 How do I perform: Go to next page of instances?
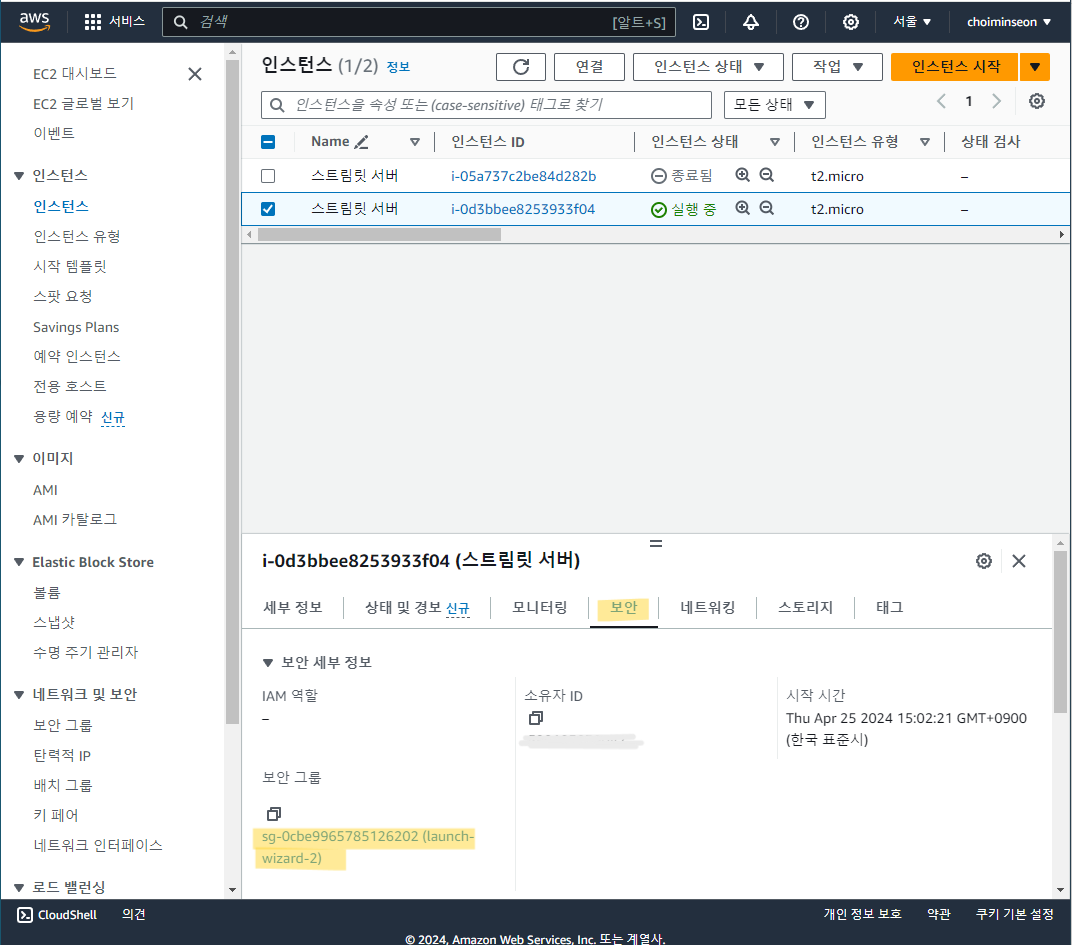(996, 101)
